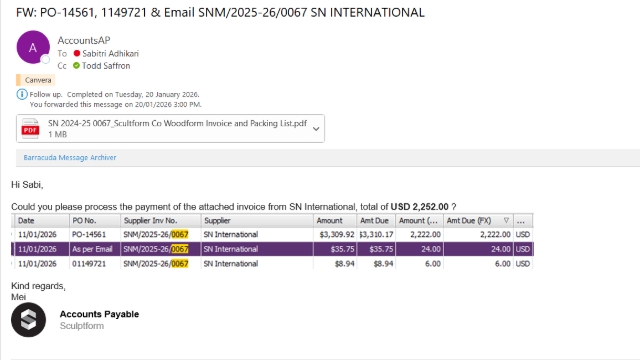640x360 pixels.
Task: Select the 01149721 PO cell
Action: (x=95, y=264)
